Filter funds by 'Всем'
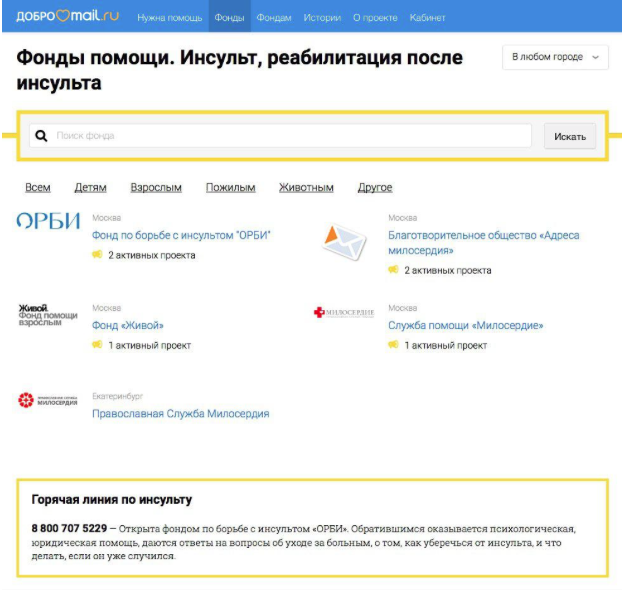 (x=38, y=187)
